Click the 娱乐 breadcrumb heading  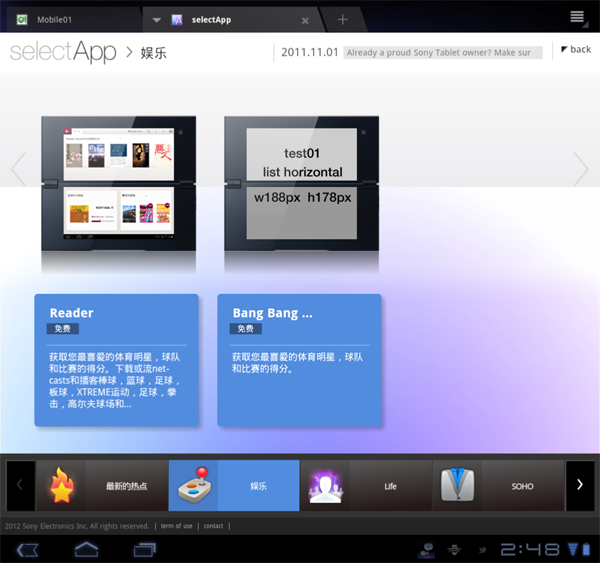pyautogui.click(x=153, y=53)
